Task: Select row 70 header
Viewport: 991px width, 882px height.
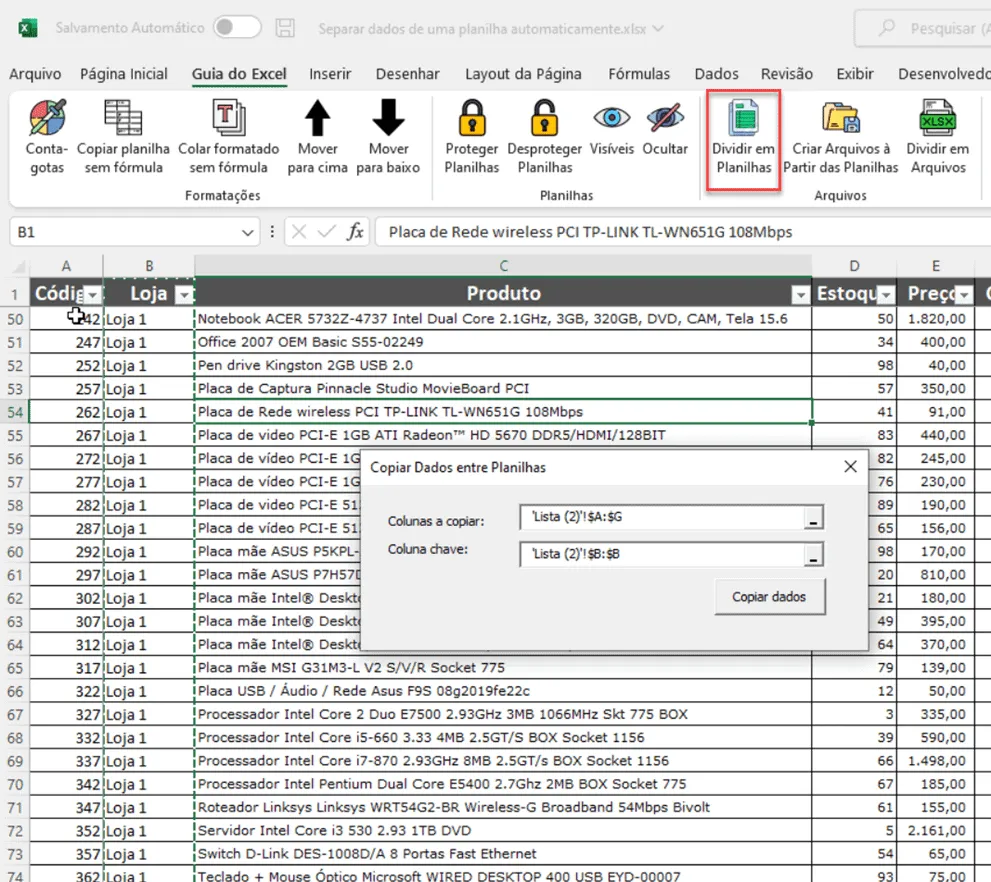Action: (15, 785)
